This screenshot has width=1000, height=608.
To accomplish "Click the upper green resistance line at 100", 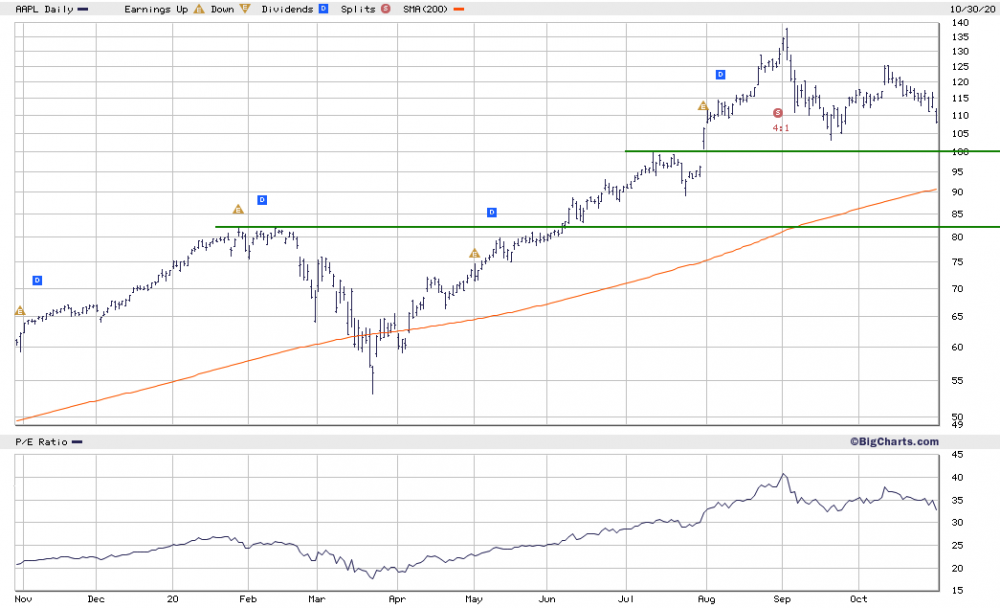I will [800, 151].
